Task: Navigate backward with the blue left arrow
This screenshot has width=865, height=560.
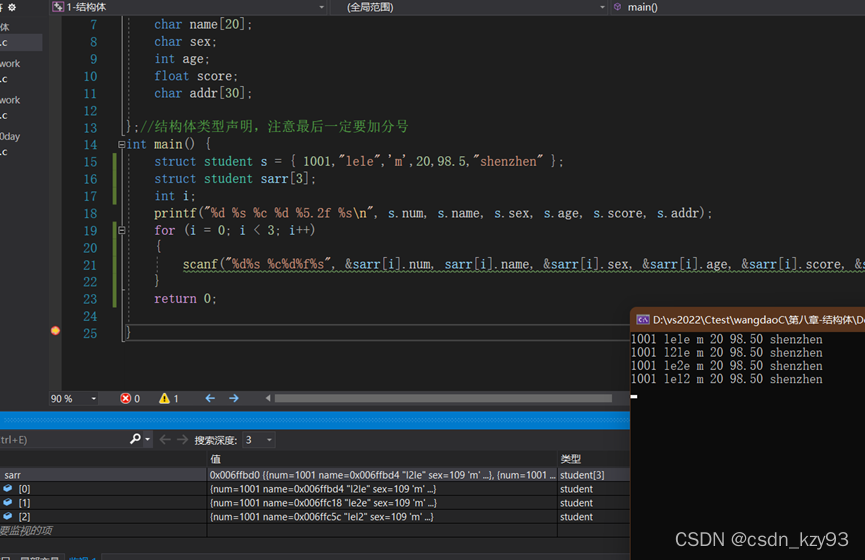Action: [210, 398]
